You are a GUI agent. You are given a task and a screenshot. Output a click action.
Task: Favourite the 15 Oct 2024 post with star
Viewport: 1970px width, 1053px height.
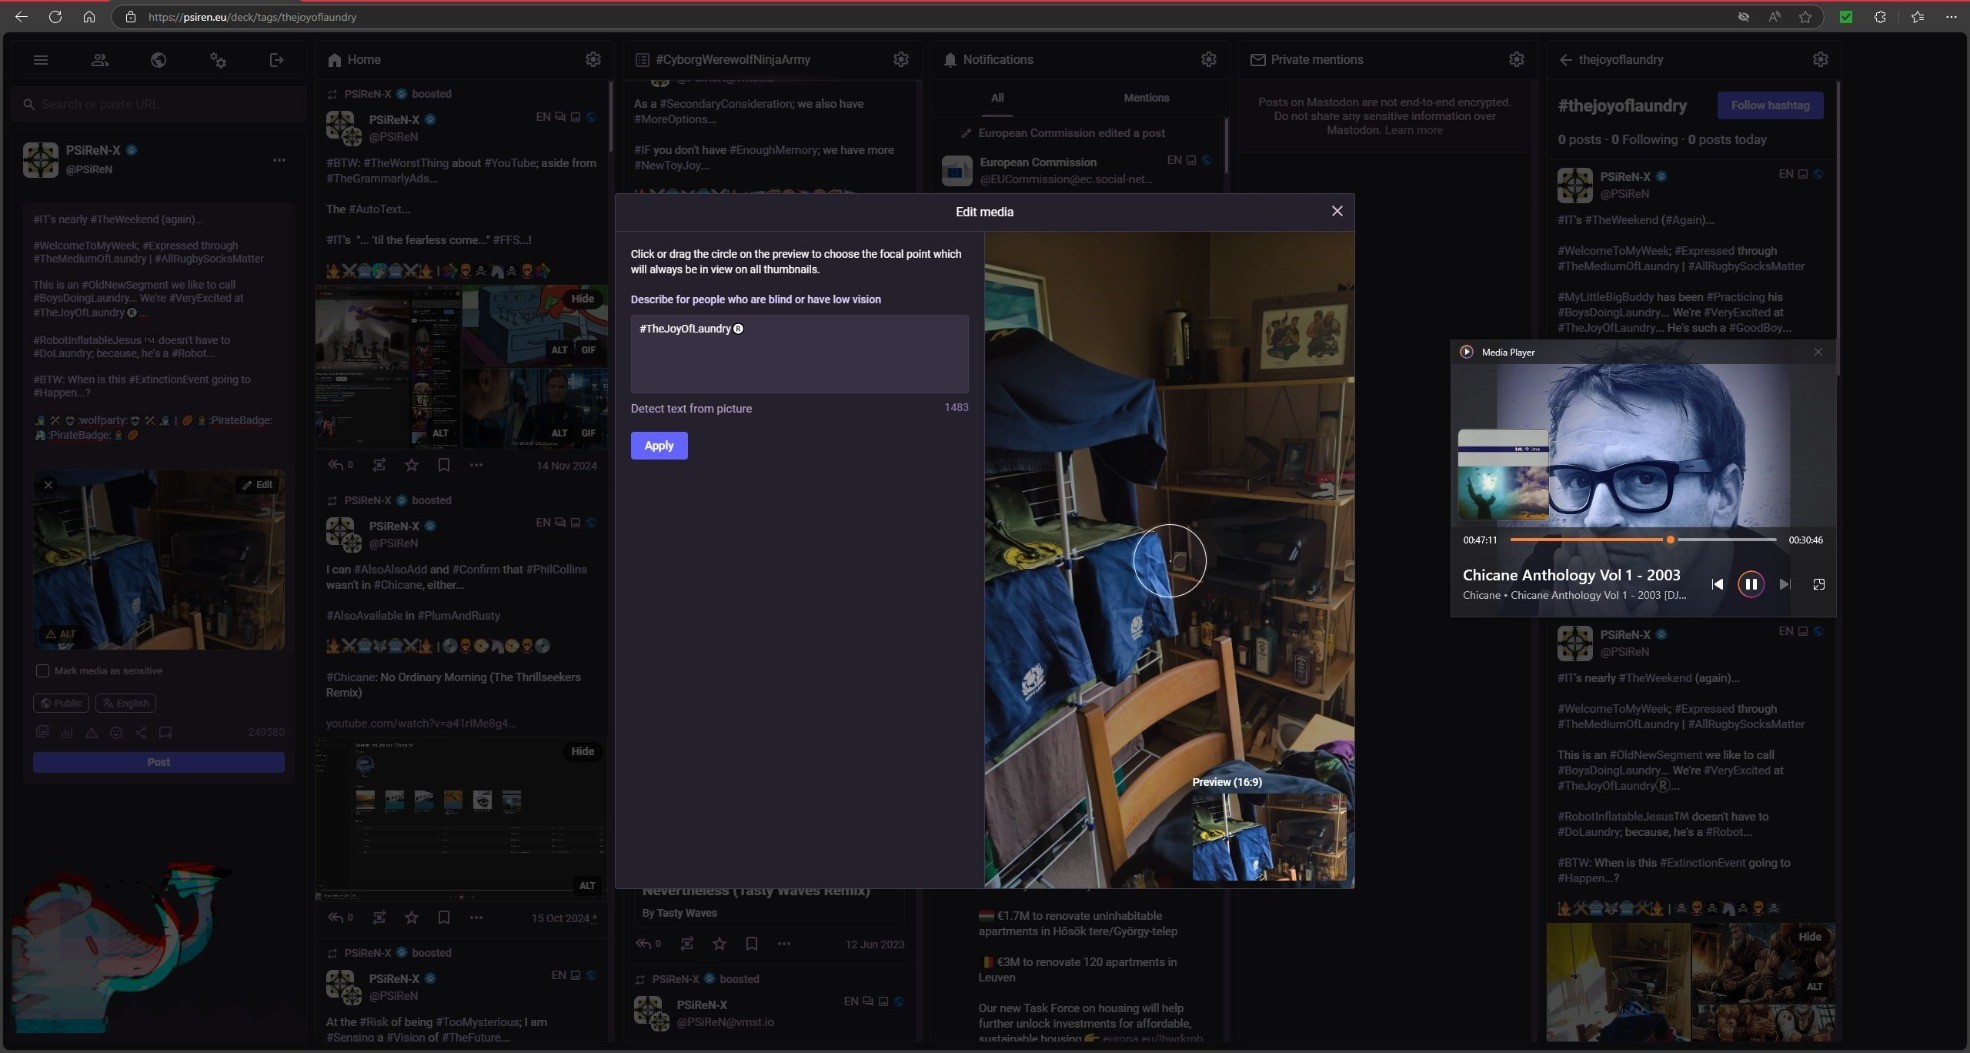(x=411, y=917)
